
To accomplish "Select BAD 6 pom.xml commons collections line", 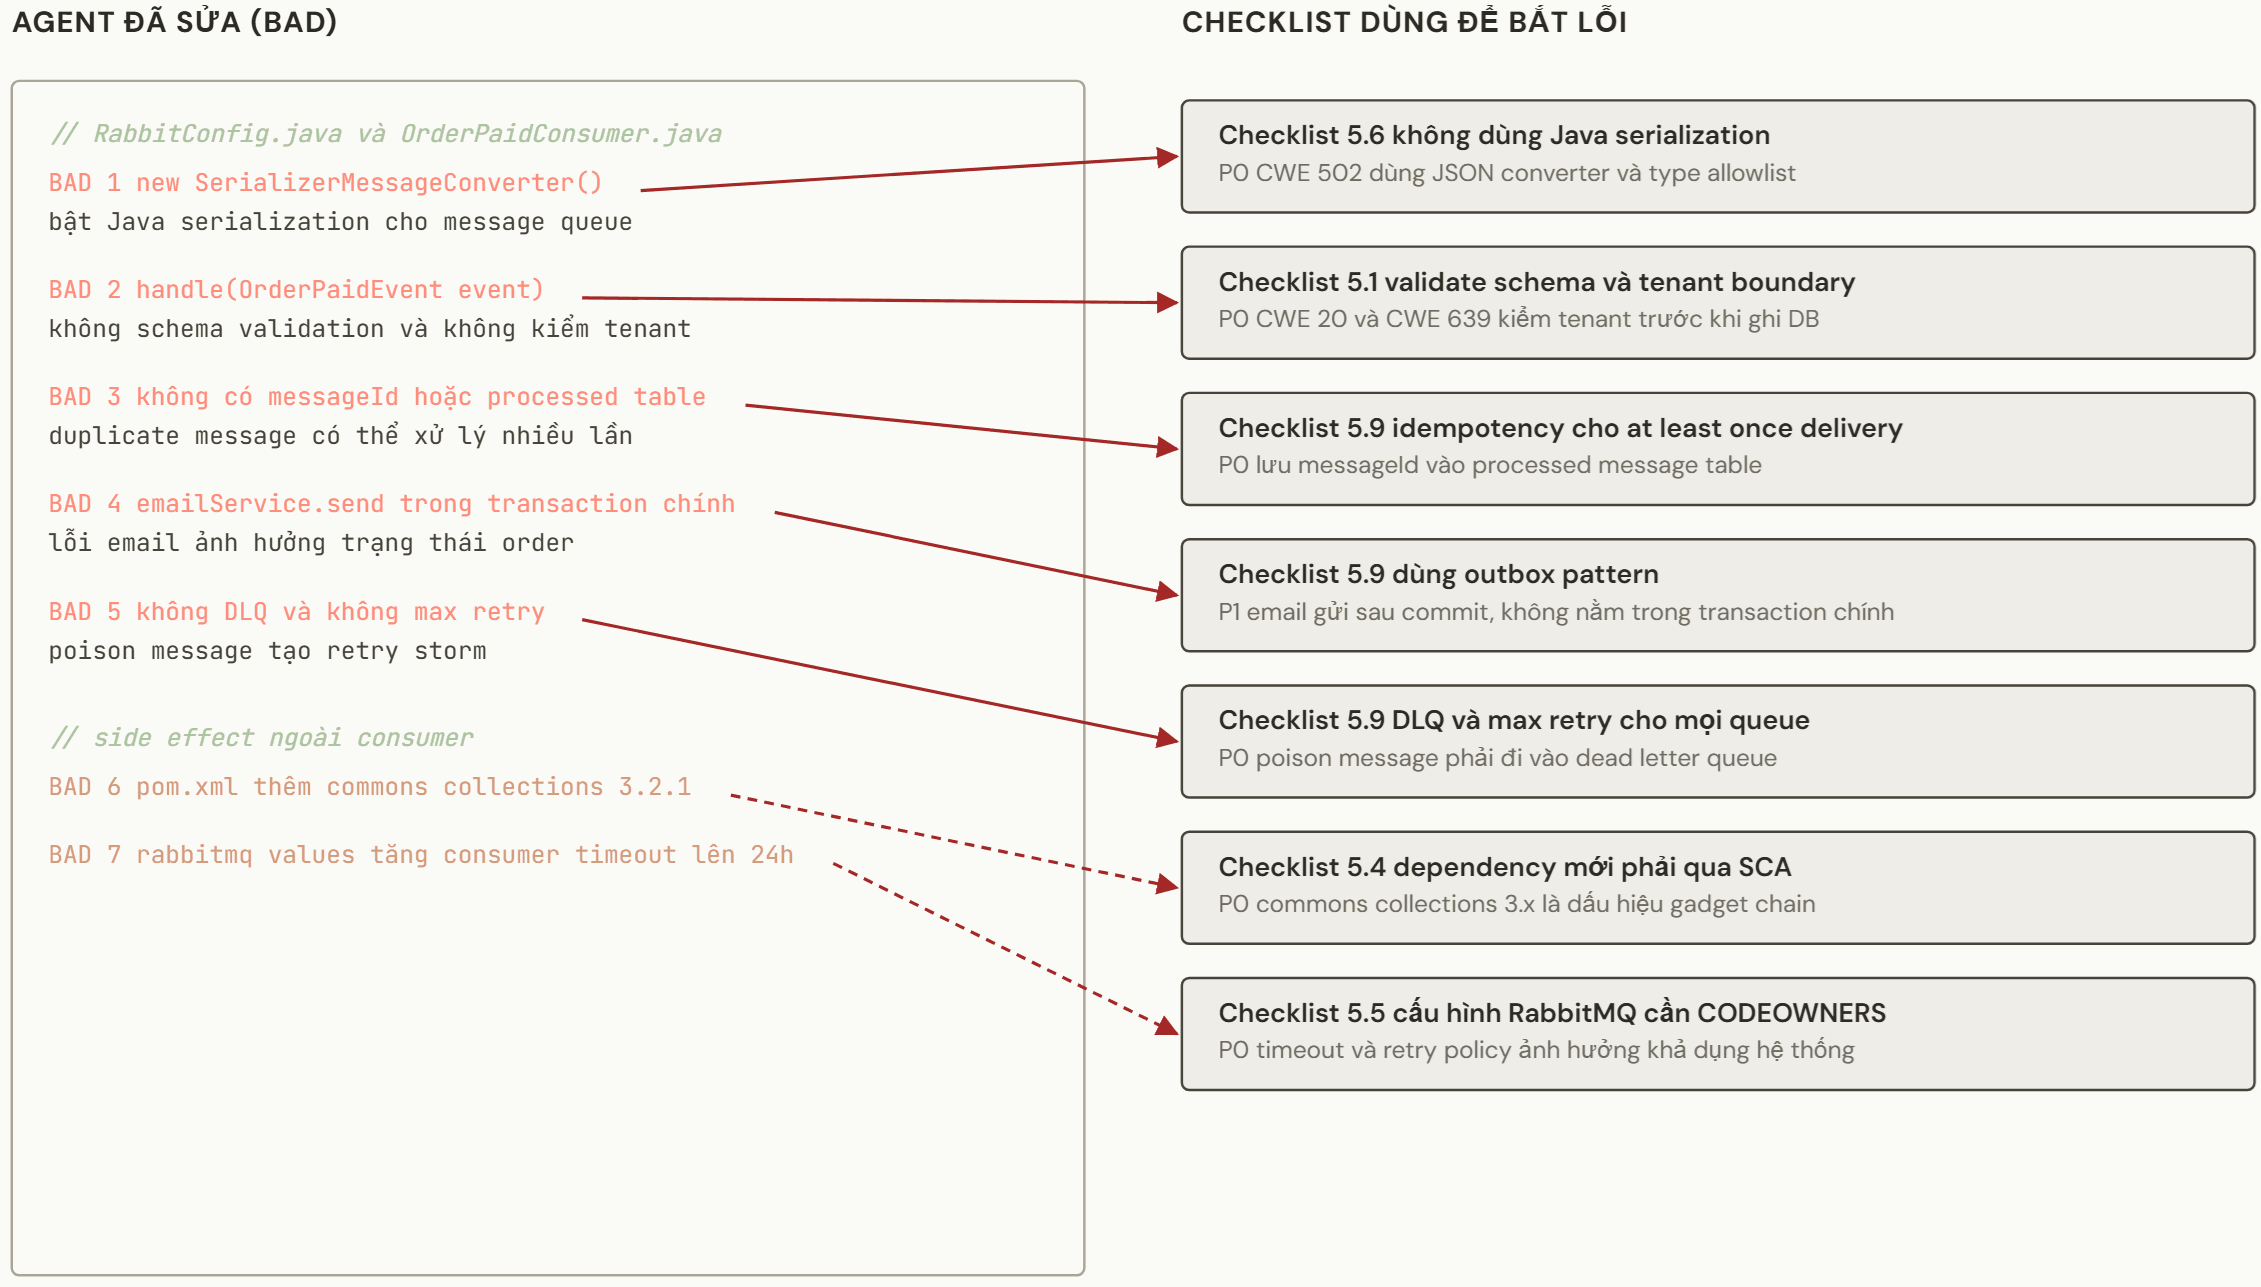I will (370, 787).
